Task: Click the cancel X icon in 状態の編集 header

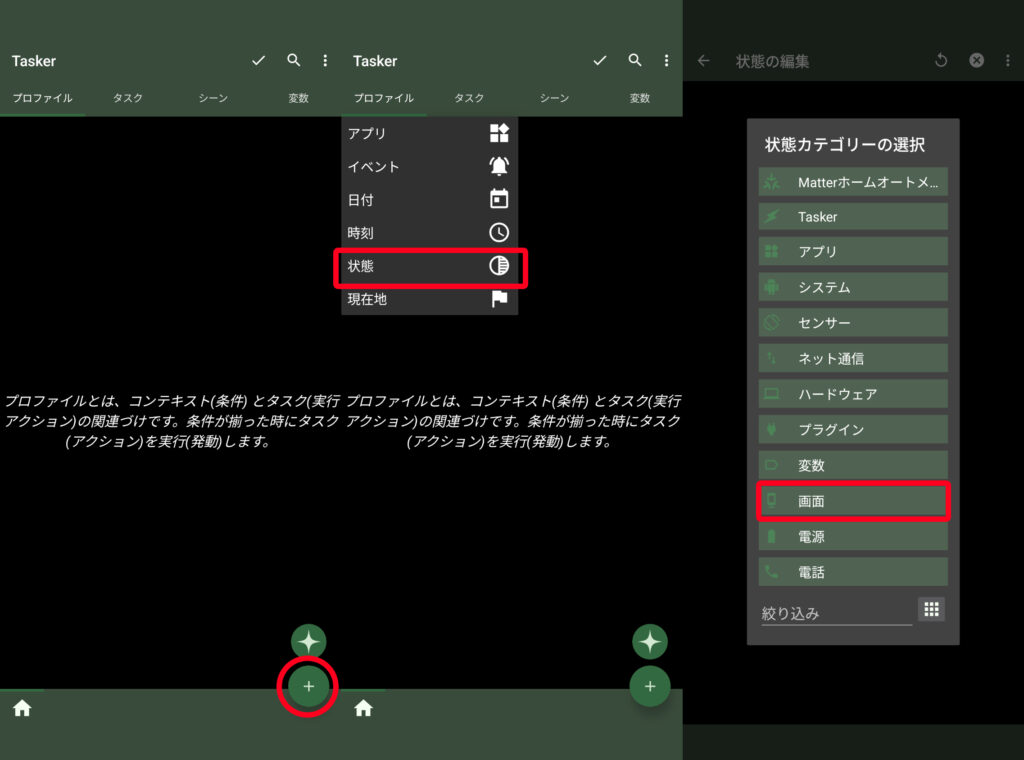Action: (x=976, y=61)
